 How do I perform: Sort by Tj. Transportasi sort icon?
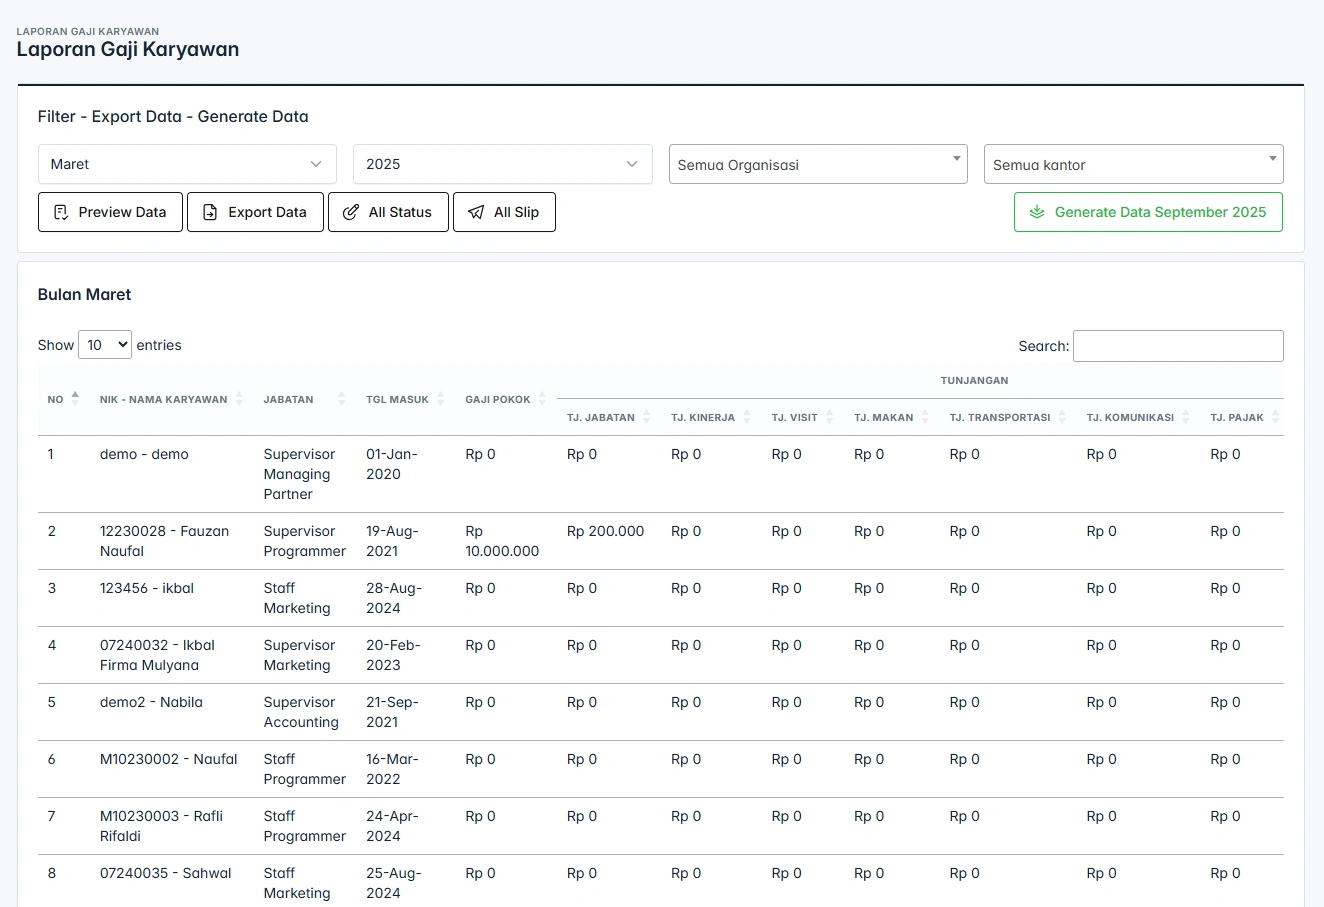tap(1062, 417)
